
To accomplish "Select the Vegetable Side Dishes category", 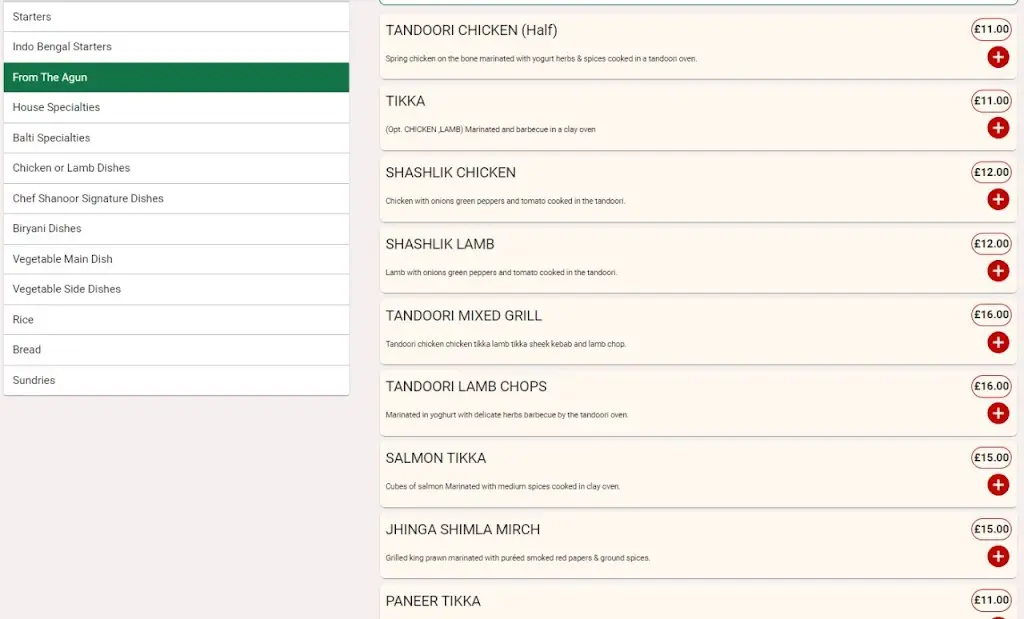I will tap(176, 289).
